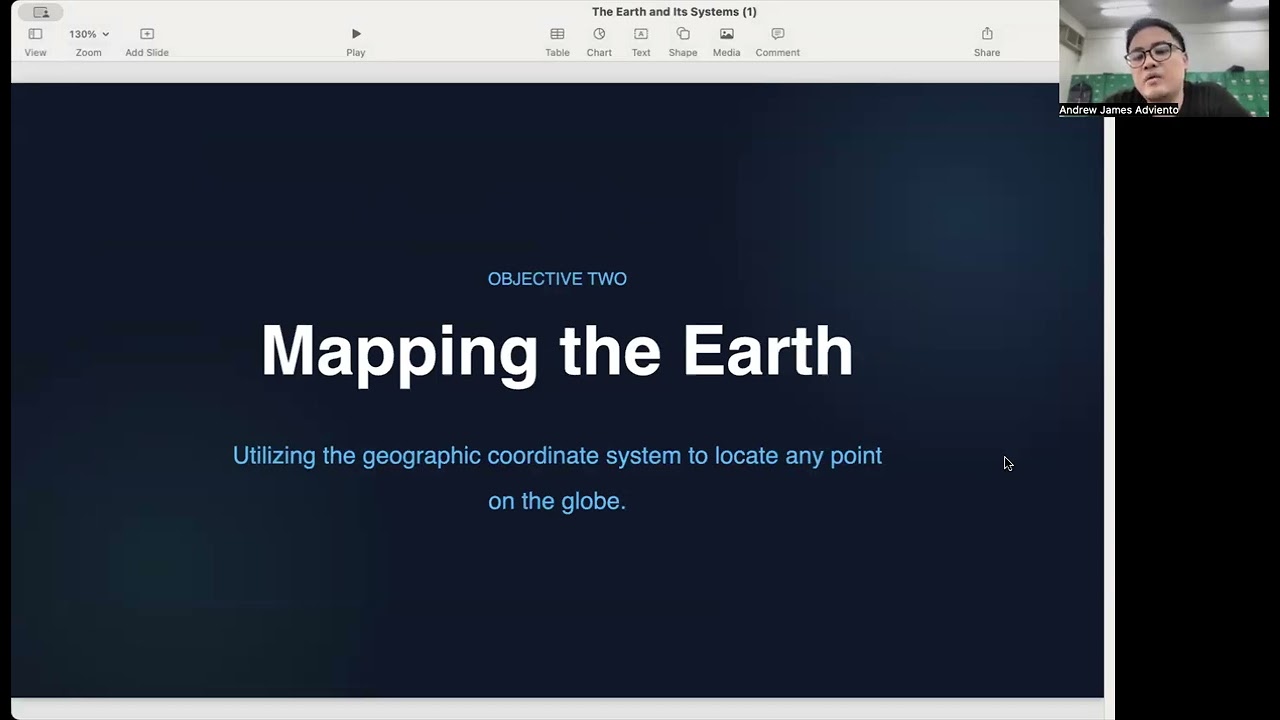This screenshot has height=720, width=1280.
Task: Open the View sidebar options
Action: click(35, 41)
